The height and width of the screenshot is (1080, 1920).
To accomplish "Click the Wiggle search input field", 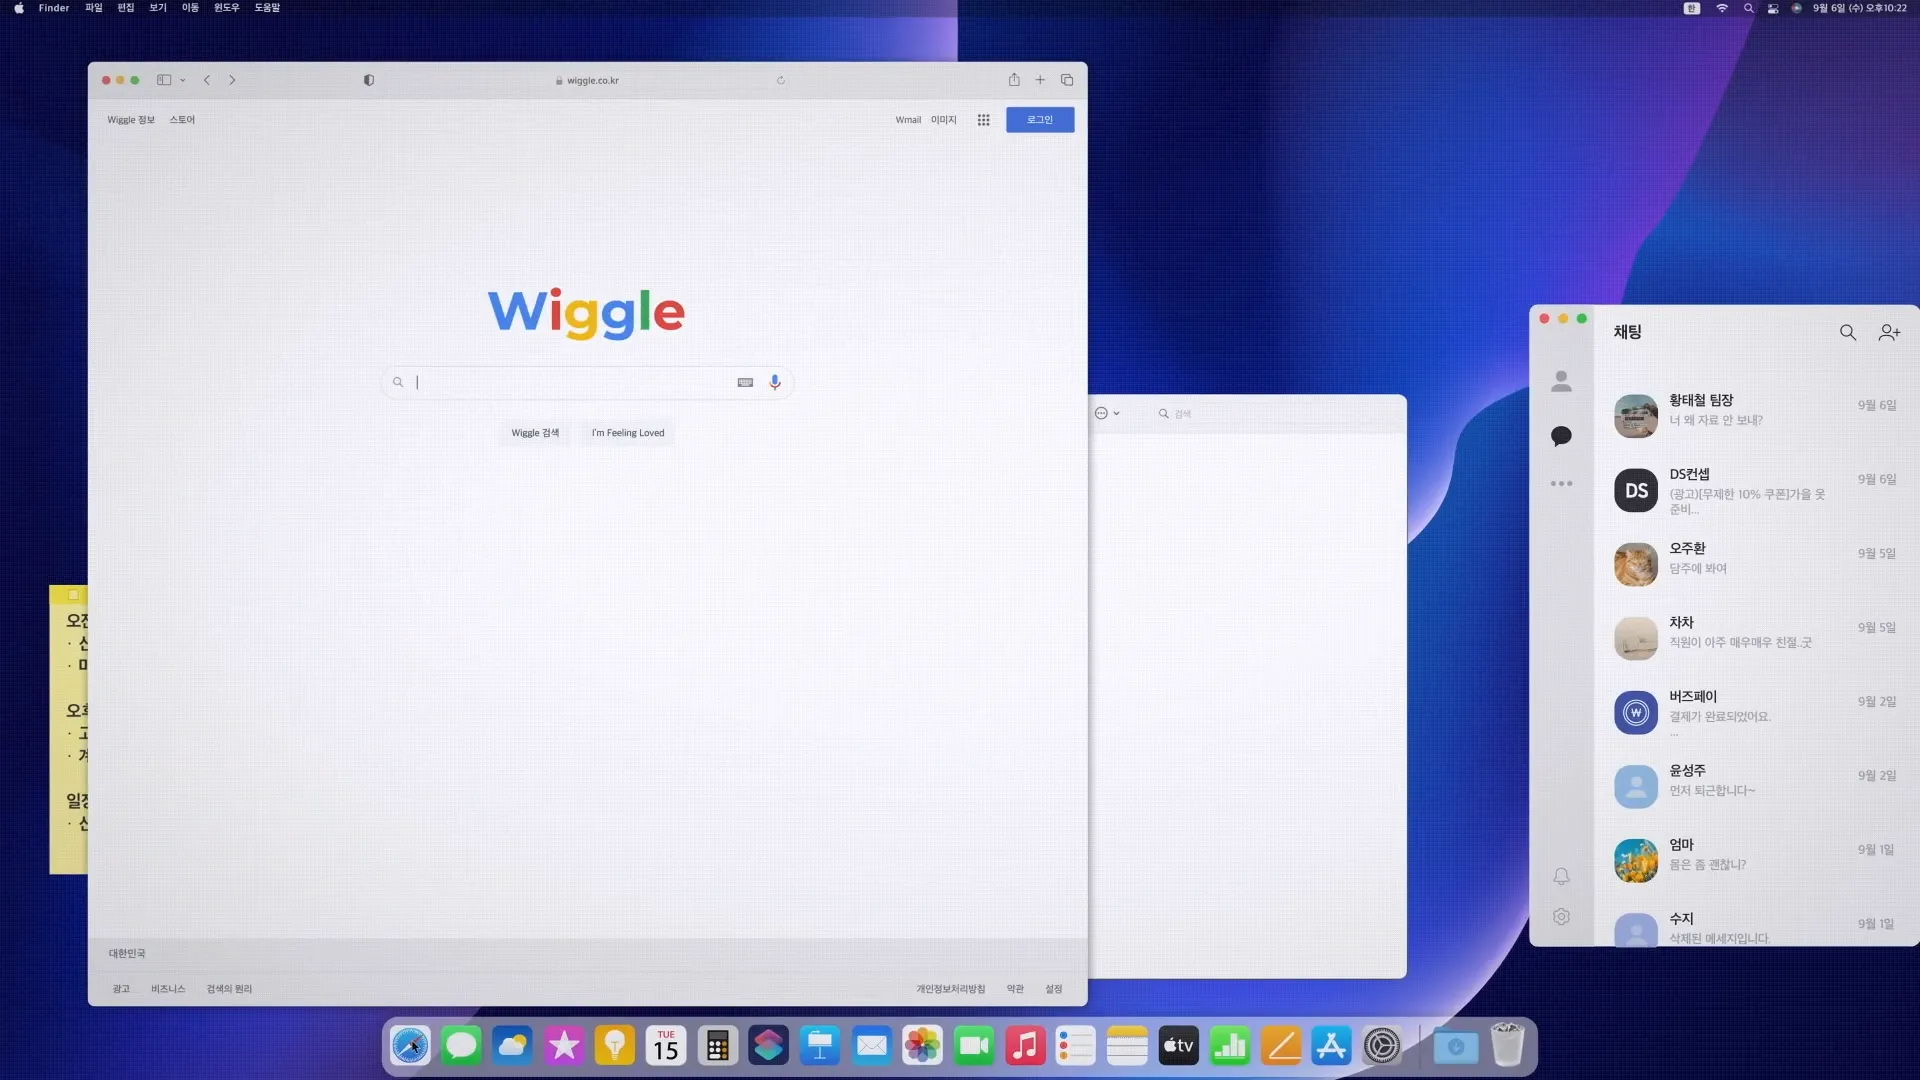I will click(570, 382).
